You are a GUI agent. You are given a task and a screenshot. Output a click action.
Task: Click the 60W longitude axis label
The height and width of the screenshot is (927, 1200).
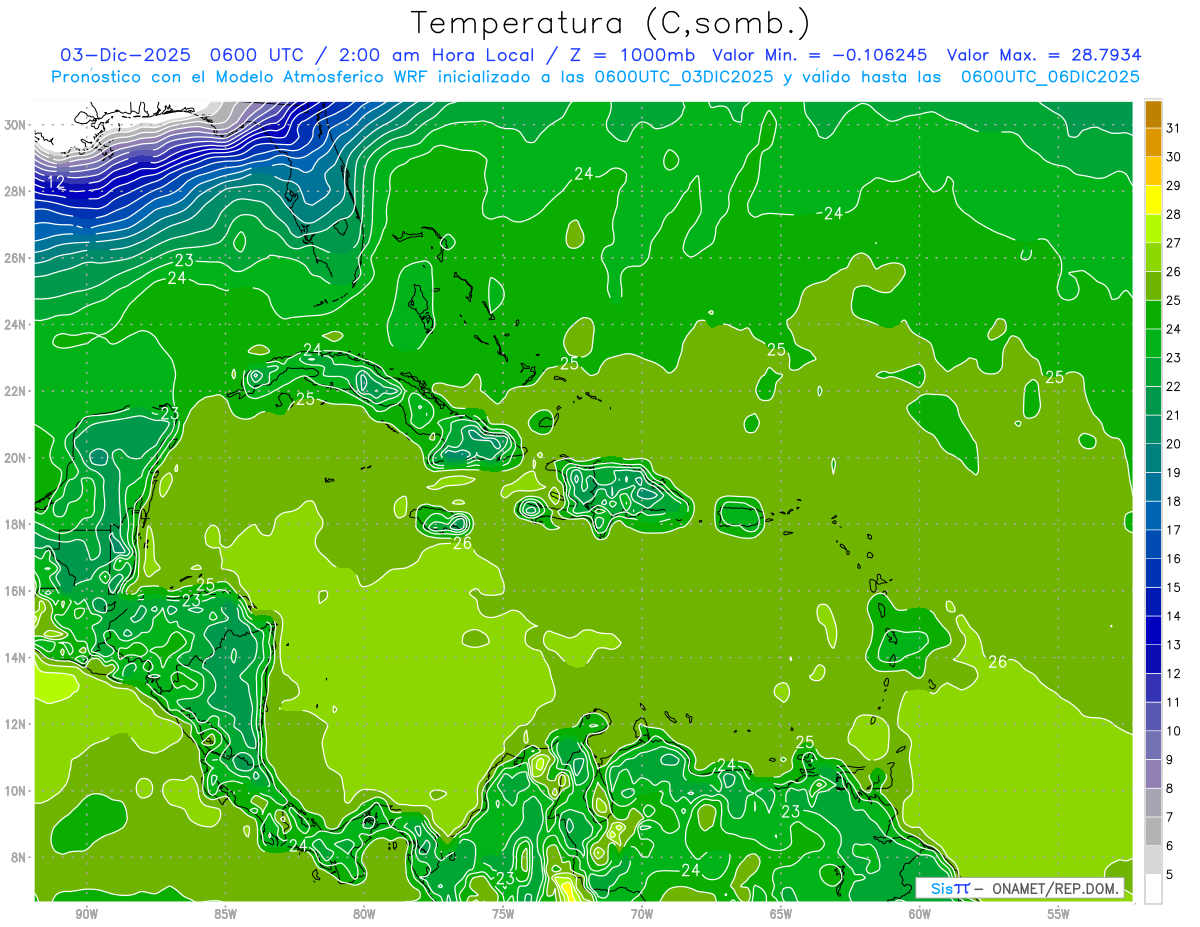pyautogui.click(x=920, y=915)
